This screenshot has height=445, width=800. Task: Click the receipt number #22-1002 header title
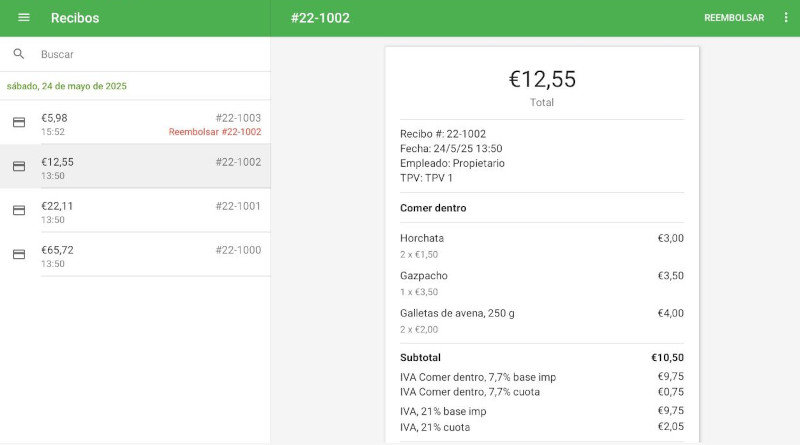(x=320, y=18)
